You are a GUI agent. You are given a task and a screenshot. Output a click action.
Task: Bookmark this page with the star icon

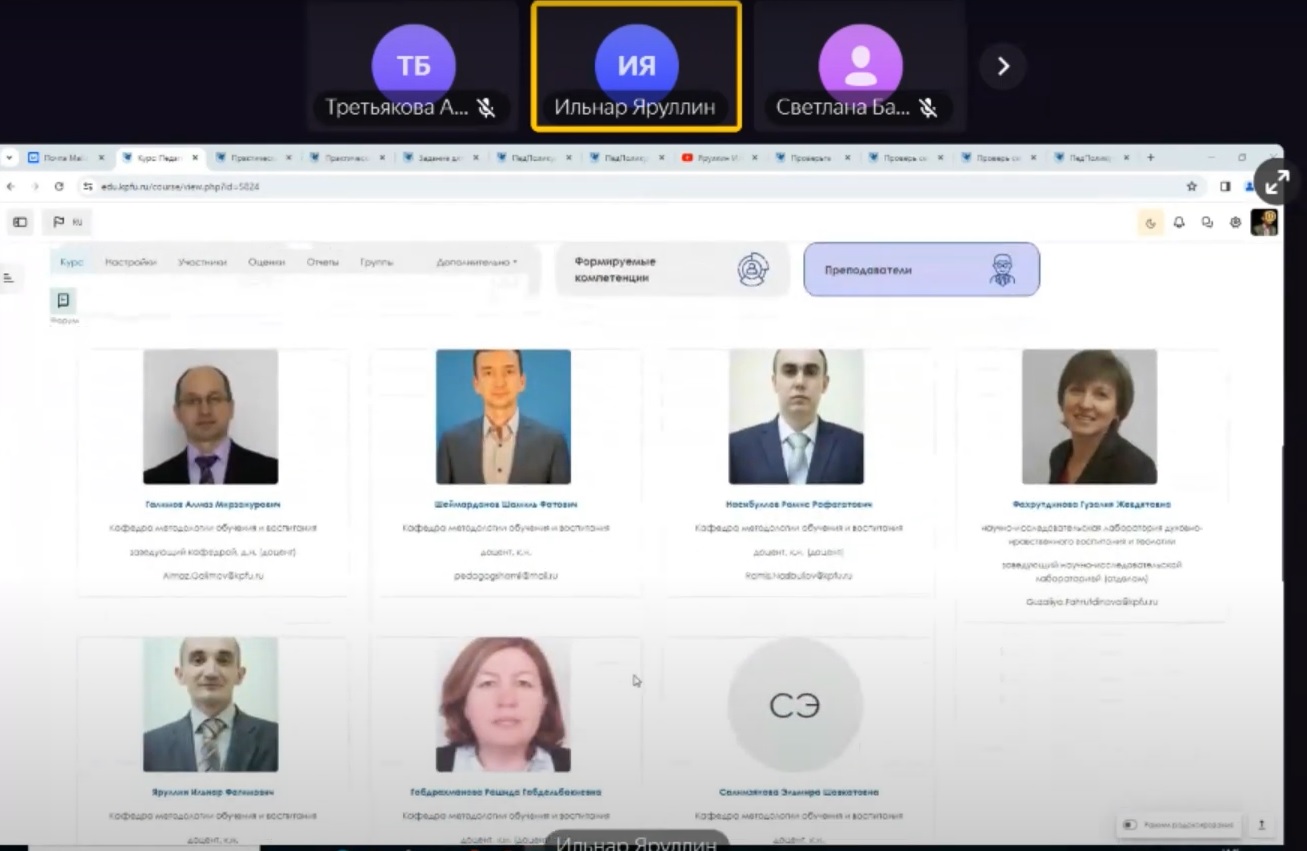[x=1191, y=186]
